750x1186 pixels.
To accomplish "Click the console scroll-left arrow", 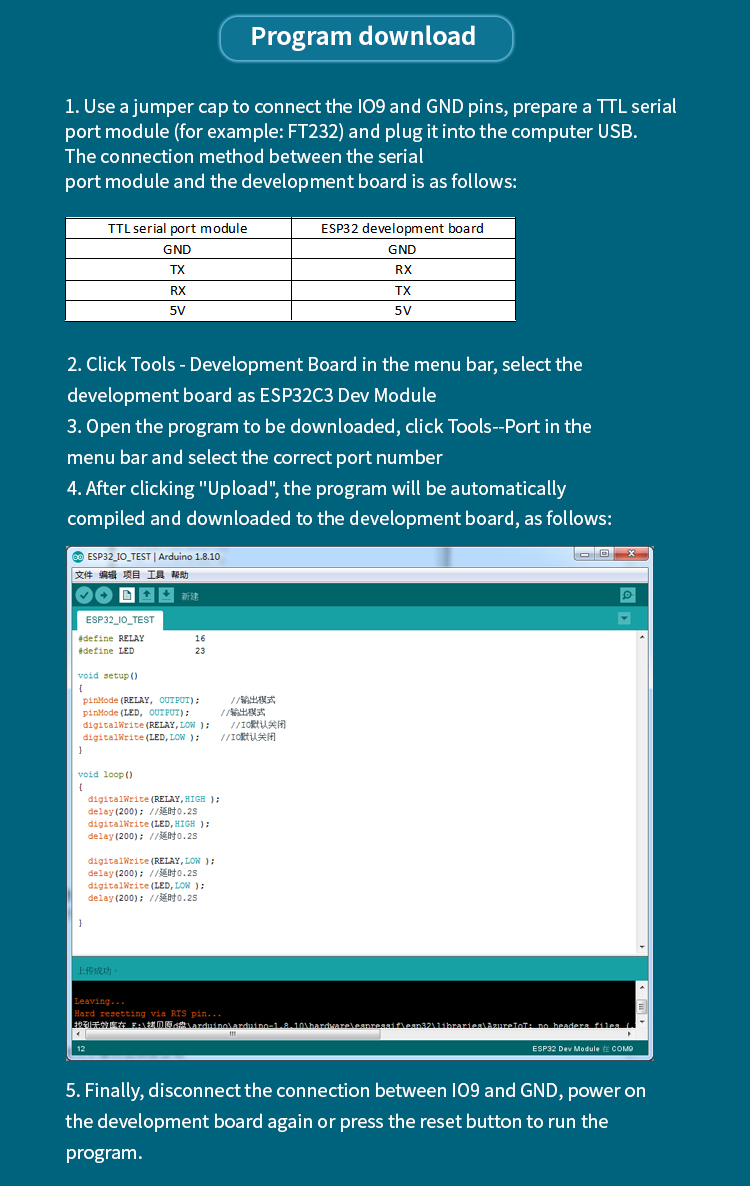I will point(78,1033).
